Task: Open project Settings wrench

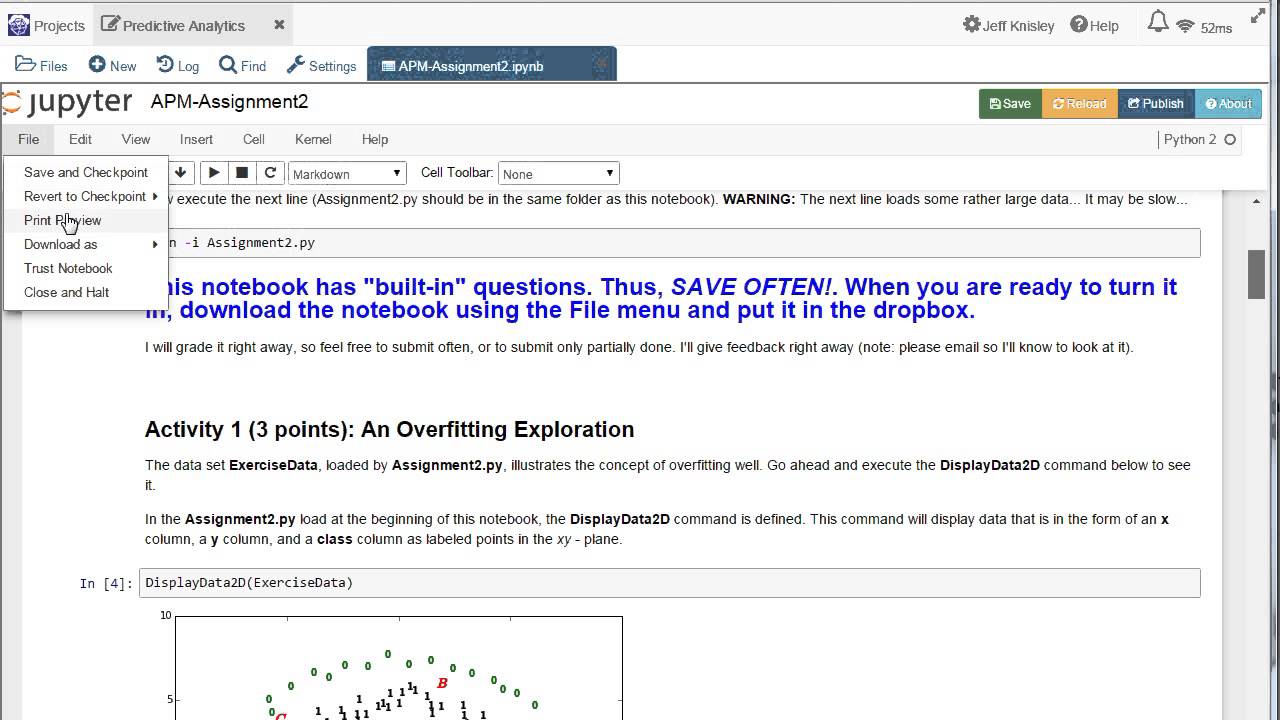Action: 321,65
